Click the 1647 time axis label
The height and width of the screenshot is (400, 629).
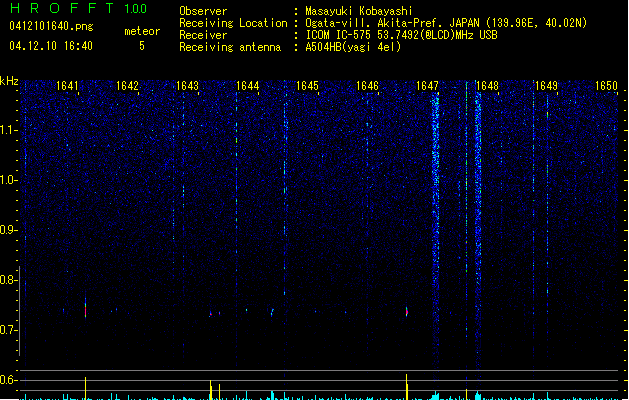point(427,86)
